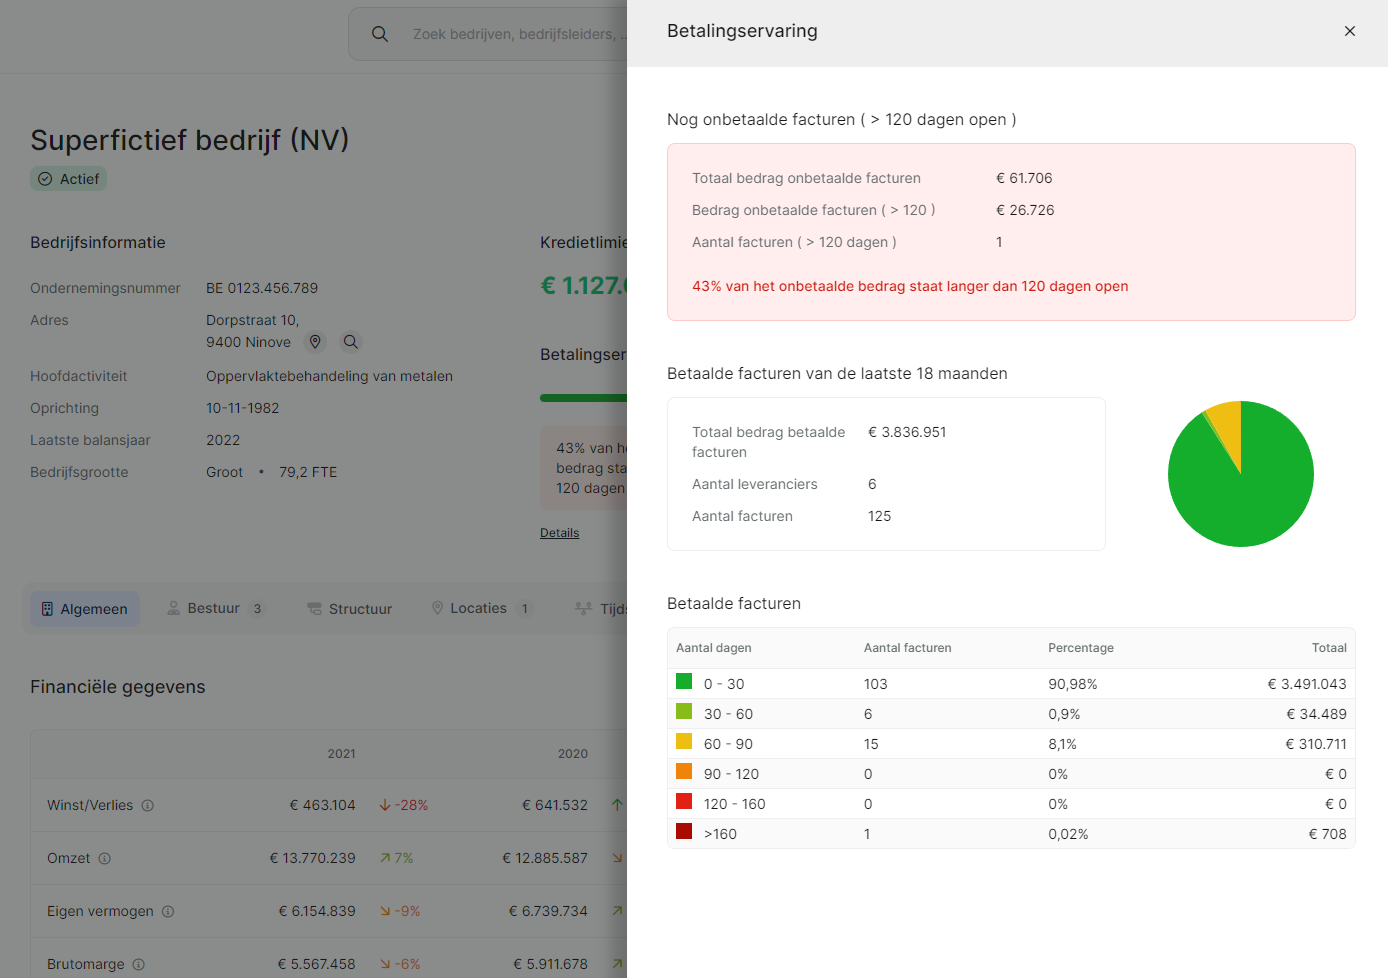Switch to the Bestuur tab
Viewport: 1388px width, 978px height.
coord(214,609)
